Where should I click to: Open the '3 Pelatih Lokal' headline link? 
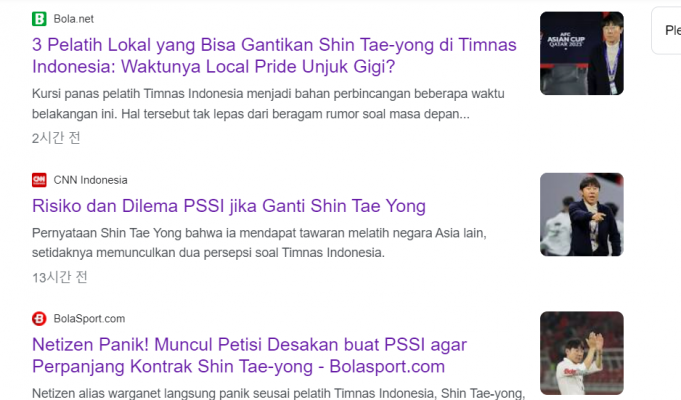point(274,56)
